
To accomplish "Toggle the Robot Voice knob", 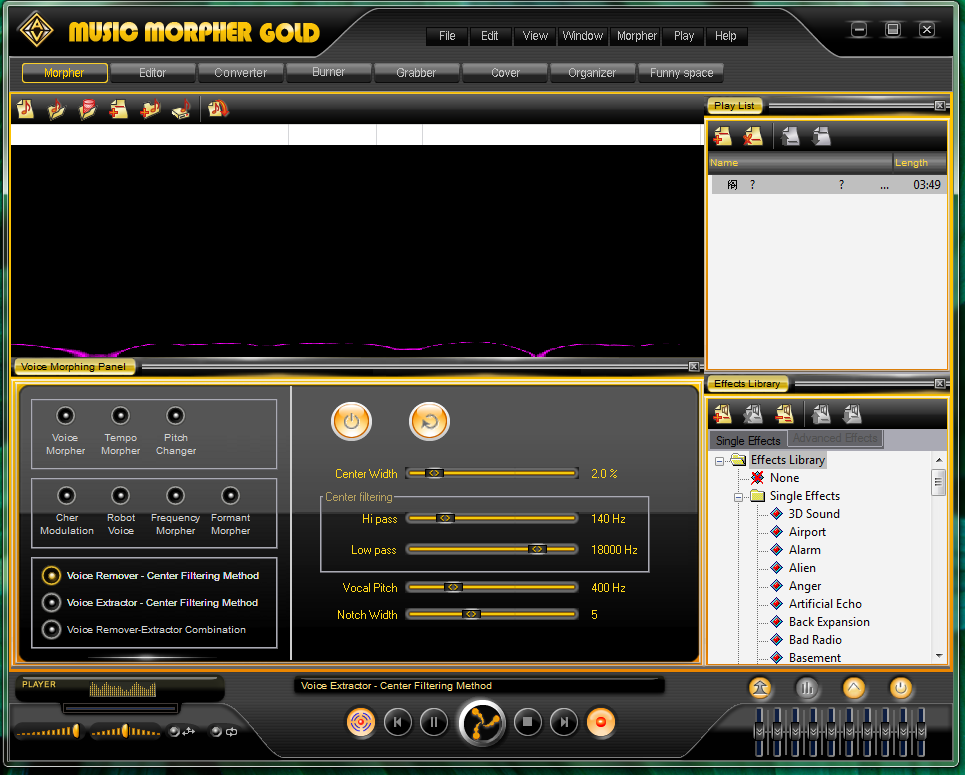I will pyautogui.click(x=121, y=496).
